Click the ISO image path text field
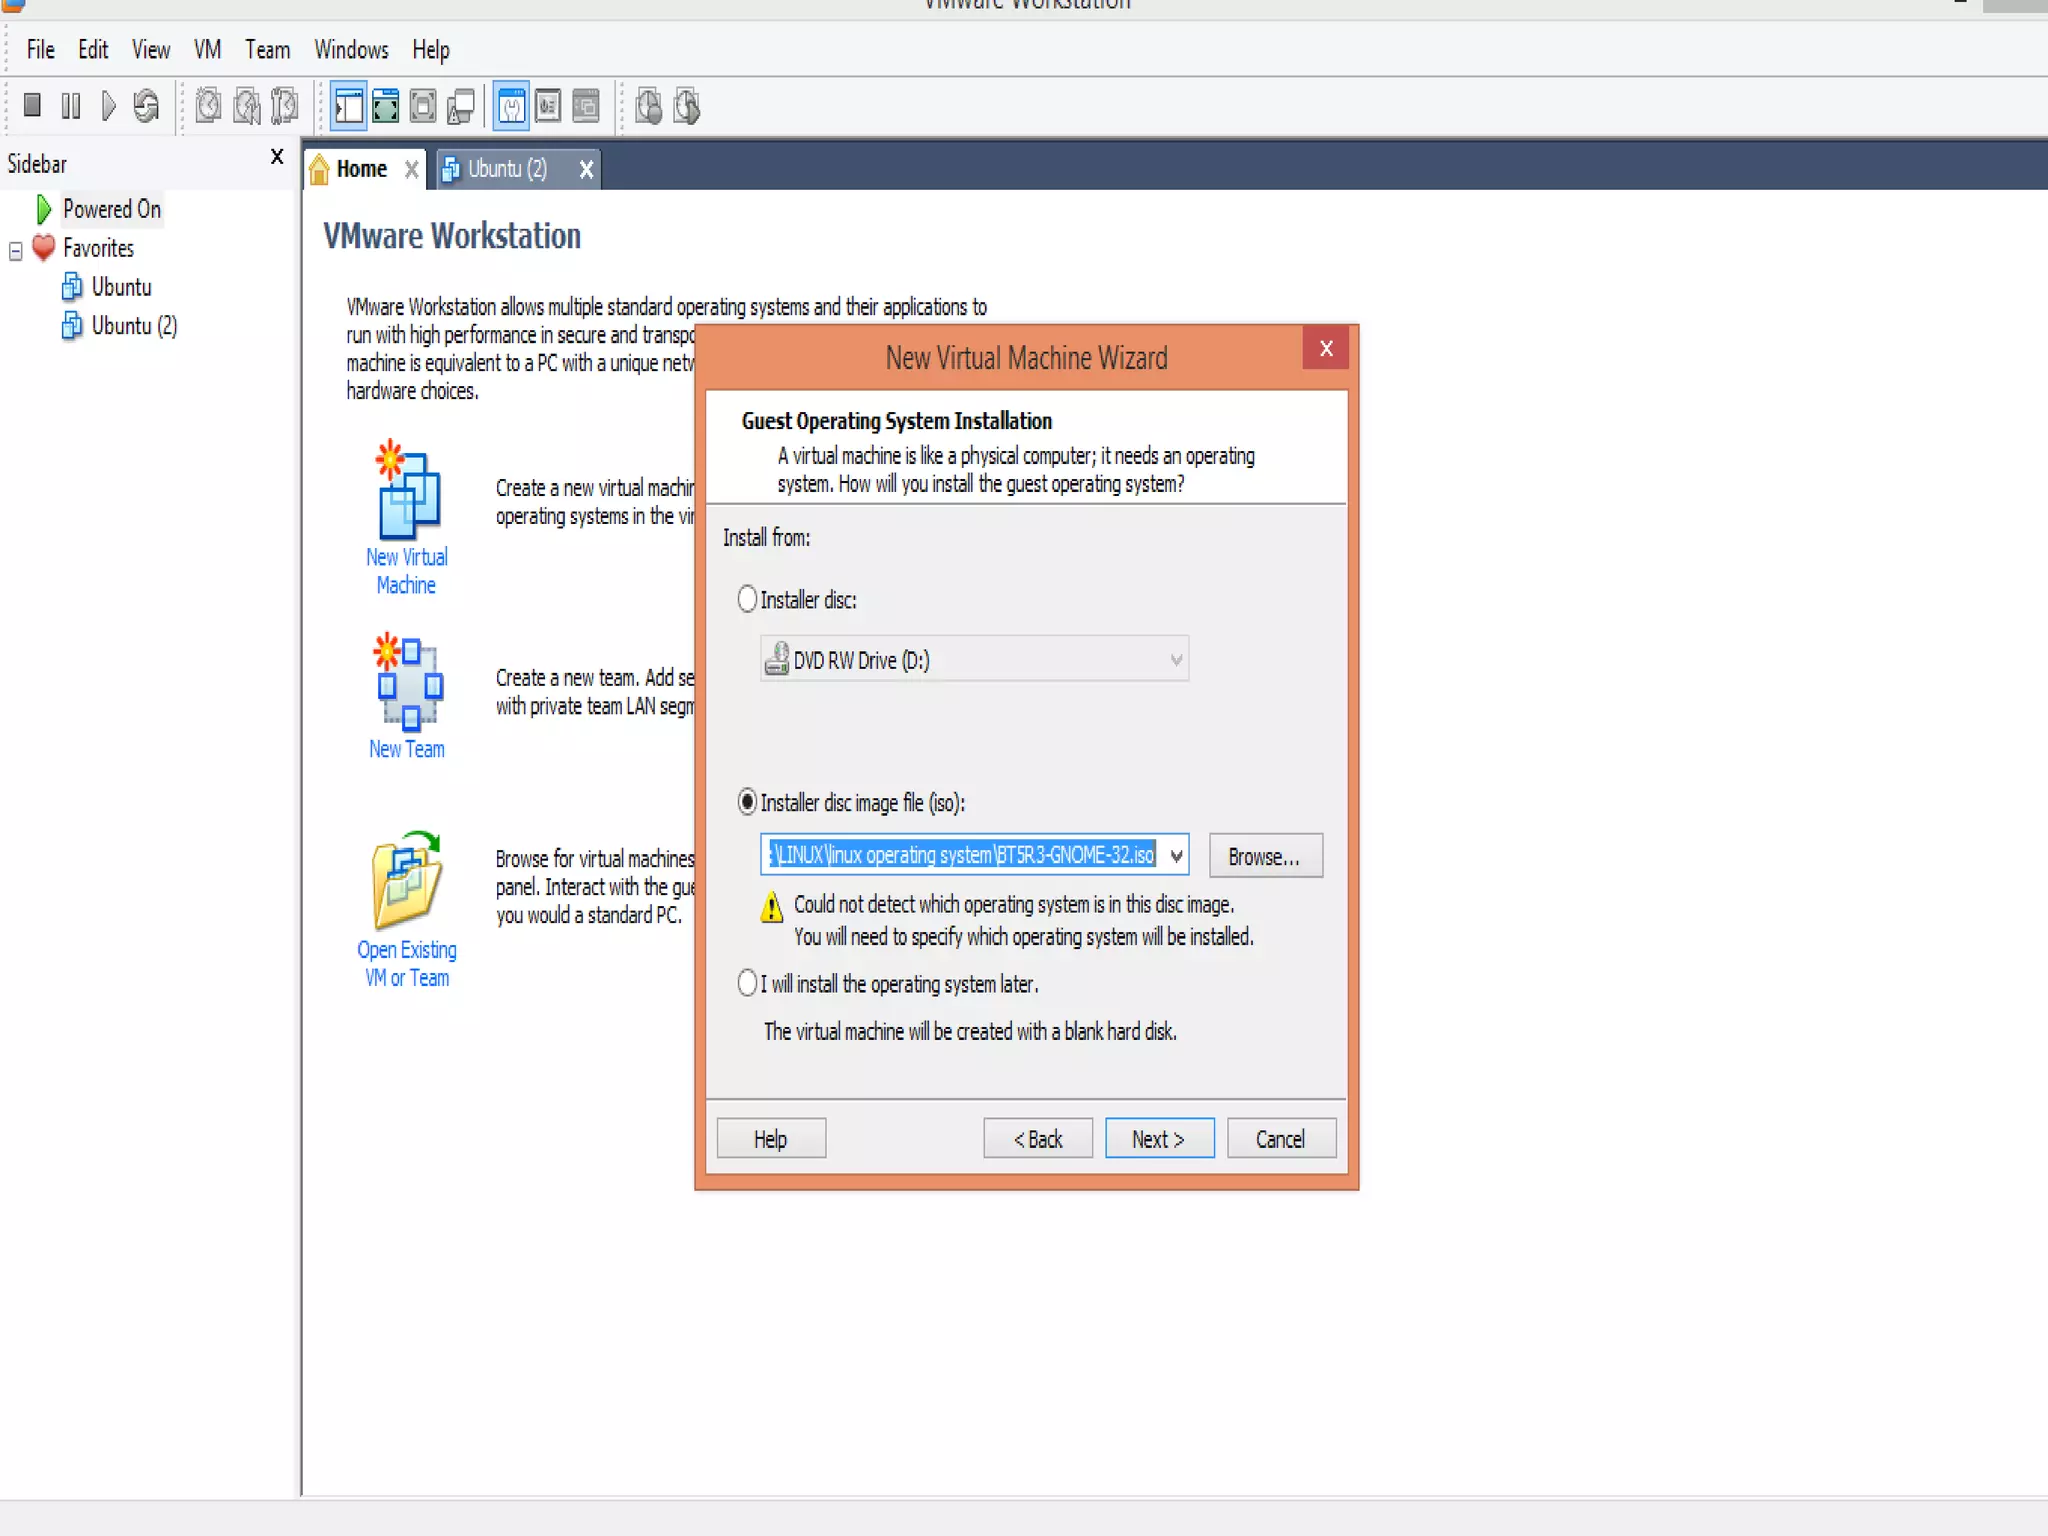Viewport: 2048px width, 1536px height. [961, 856]
